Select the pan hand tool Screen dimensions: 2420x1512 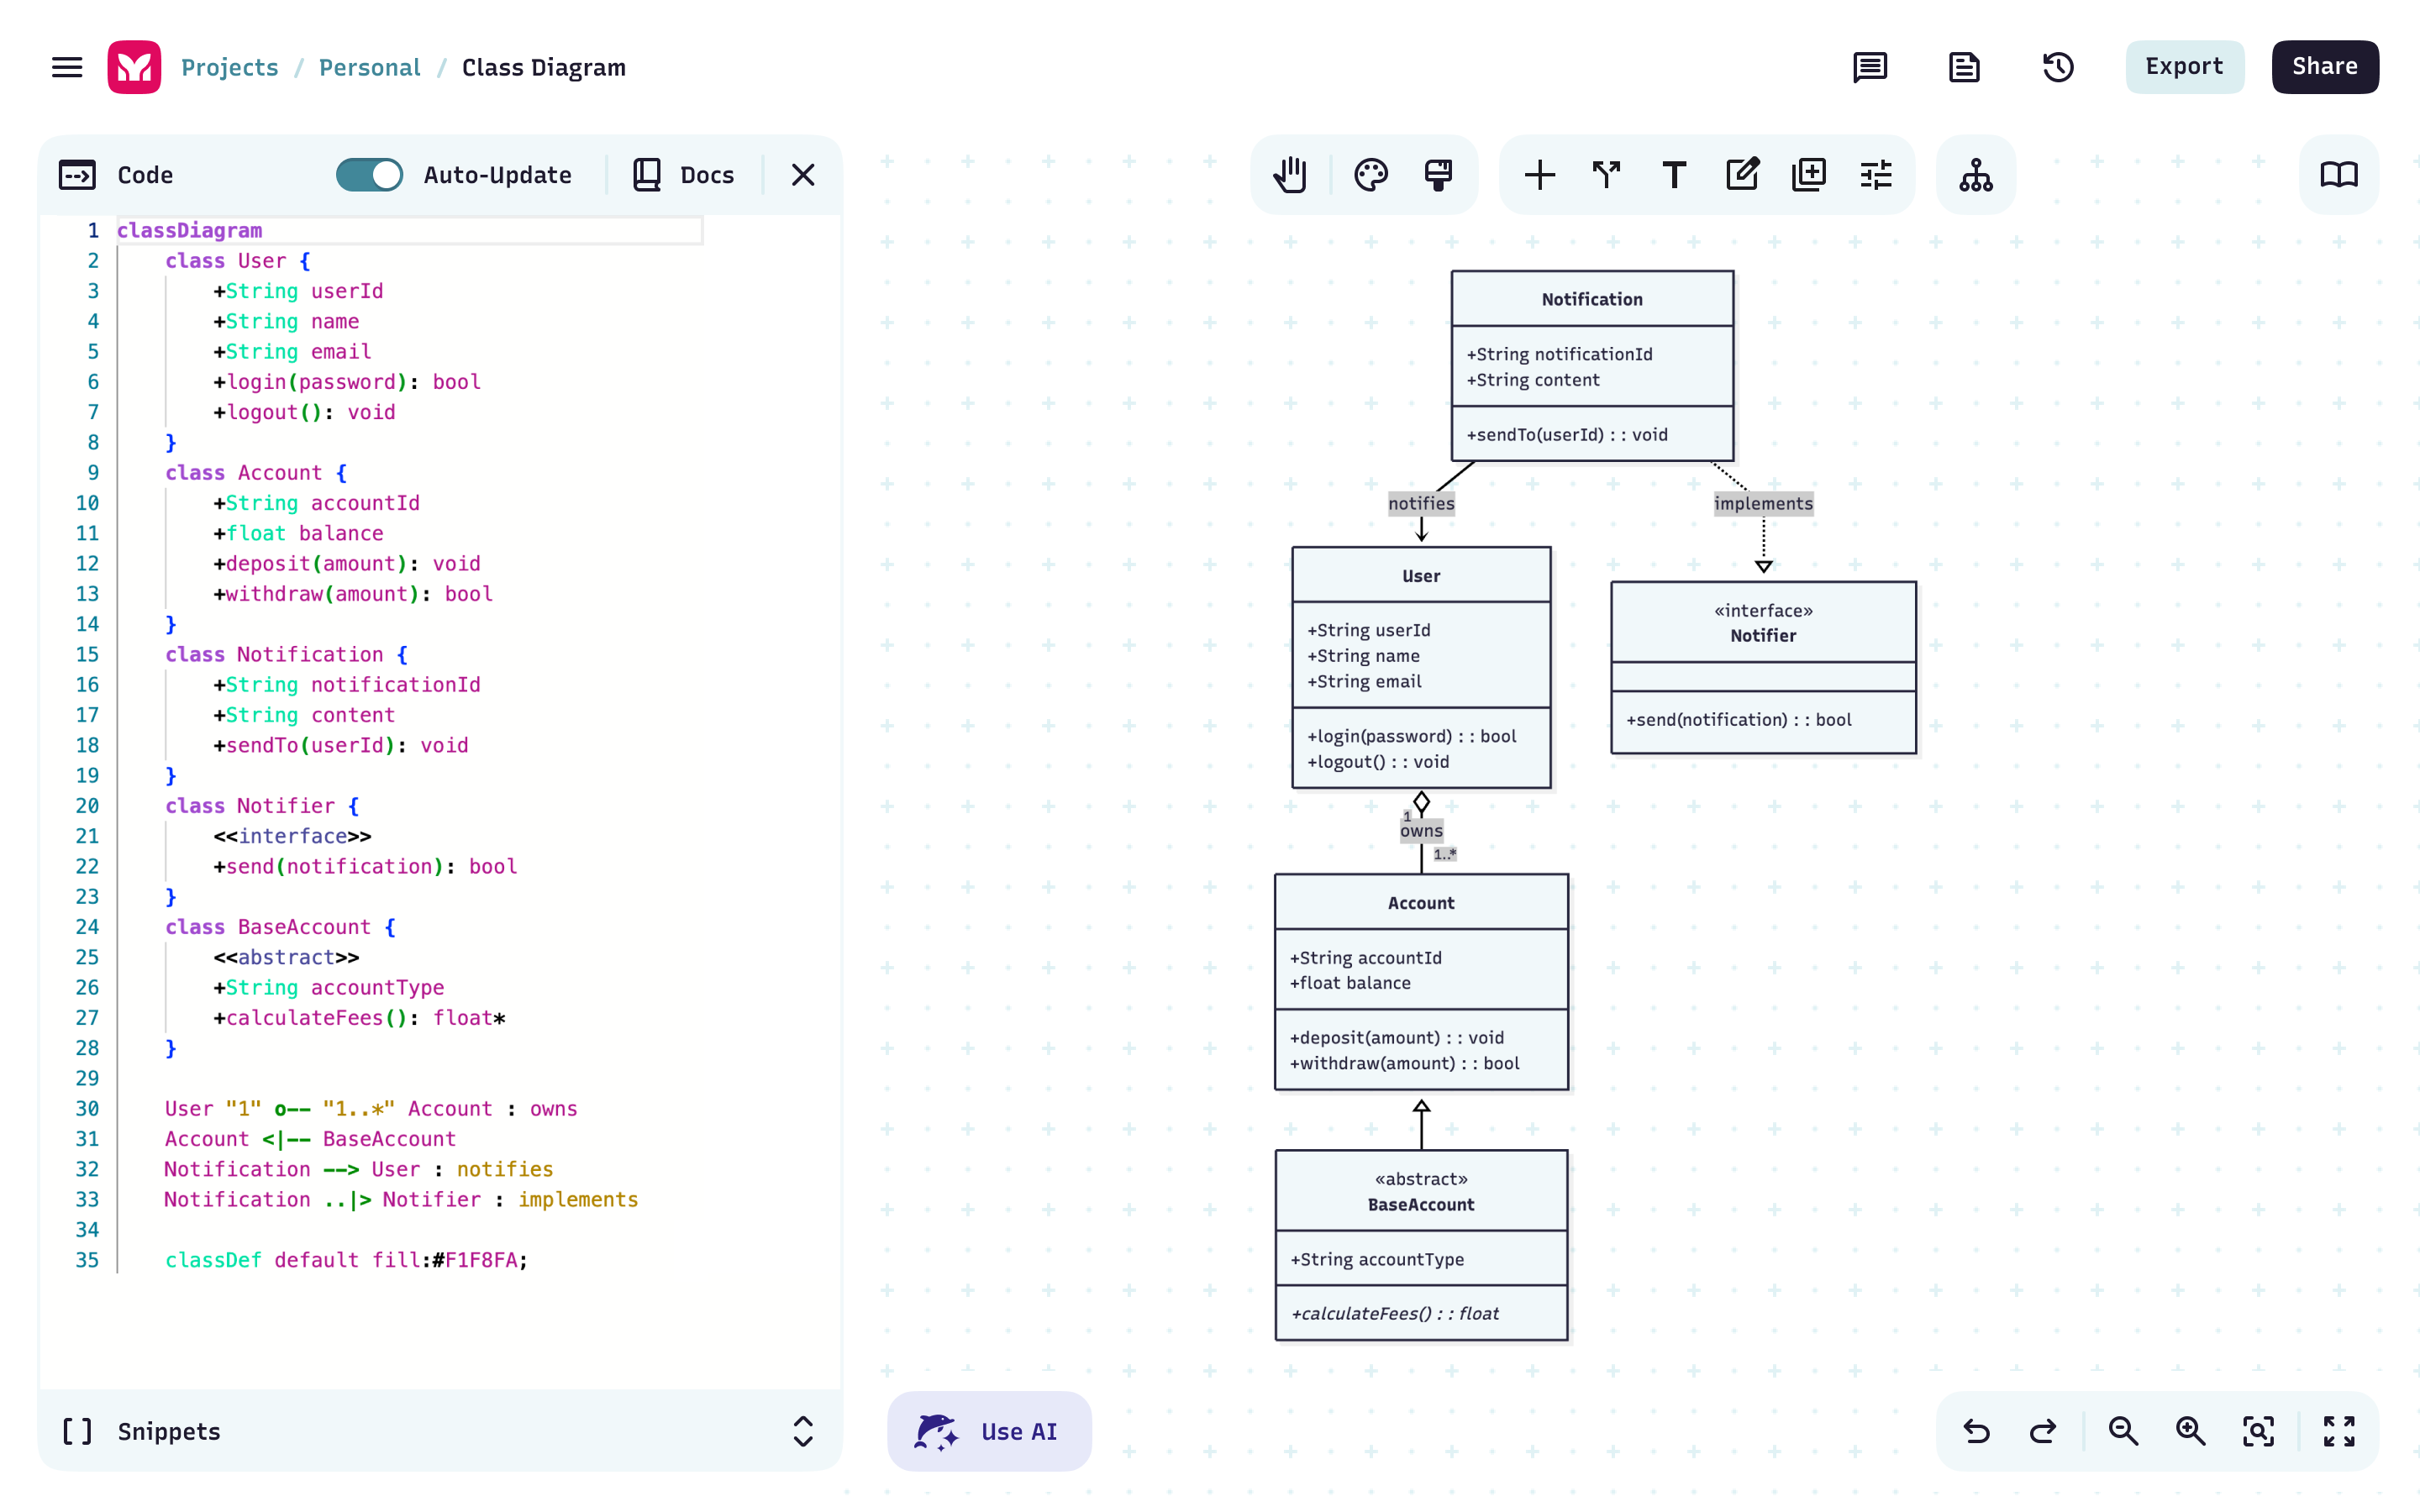click(1290, 174)
